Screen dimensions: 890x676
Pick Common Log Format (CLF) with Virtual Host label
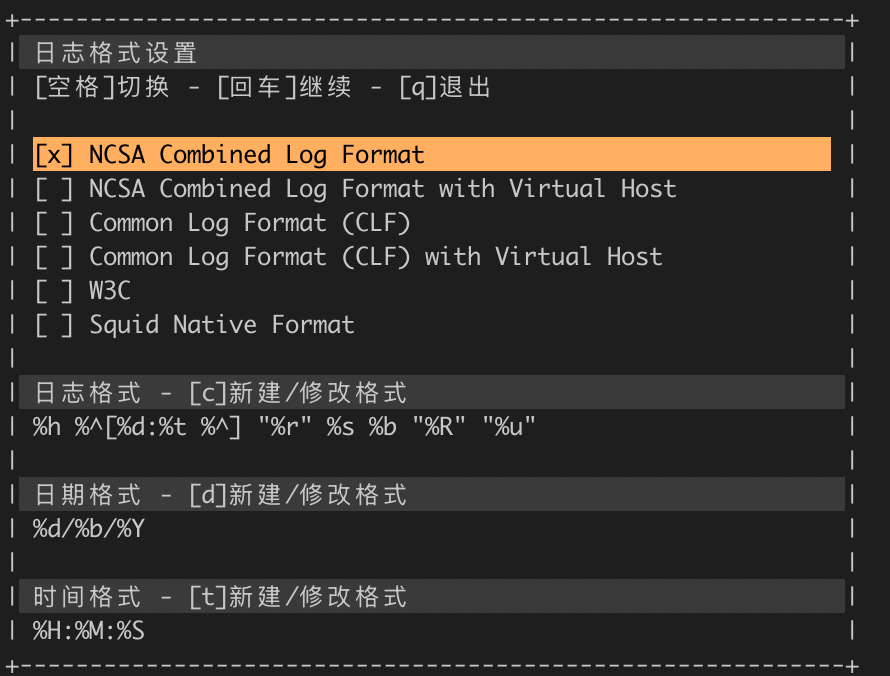coord(375,257)
